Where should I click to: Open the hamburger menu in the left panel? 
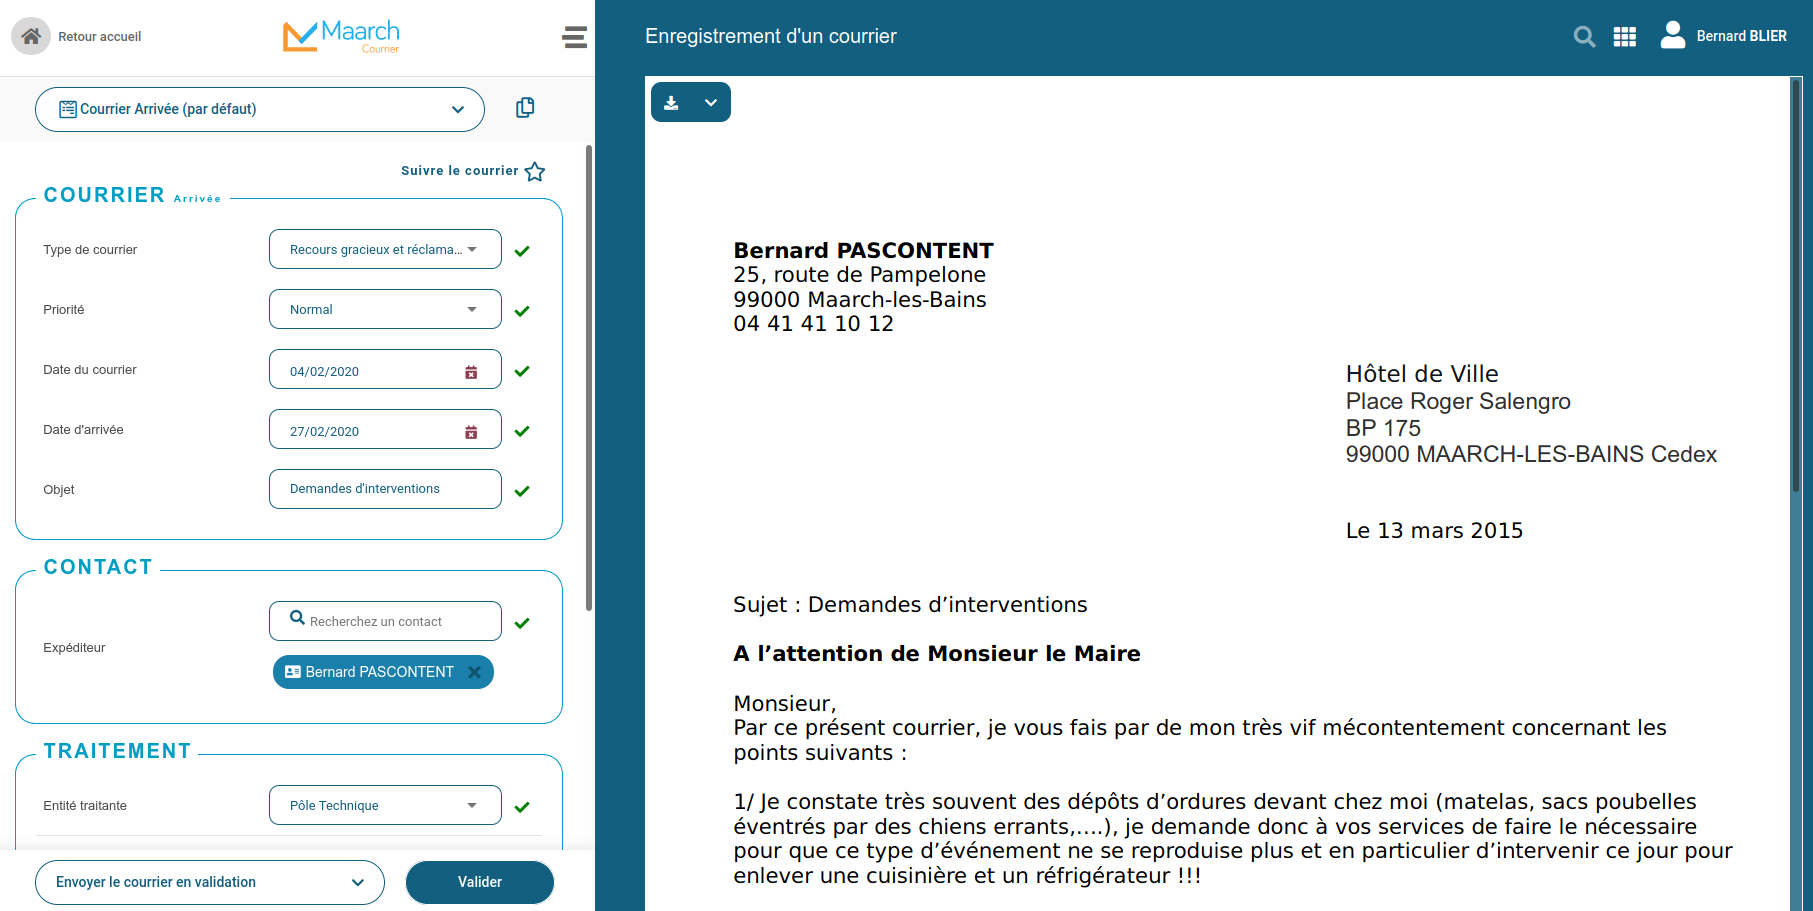tap(574, 36)
